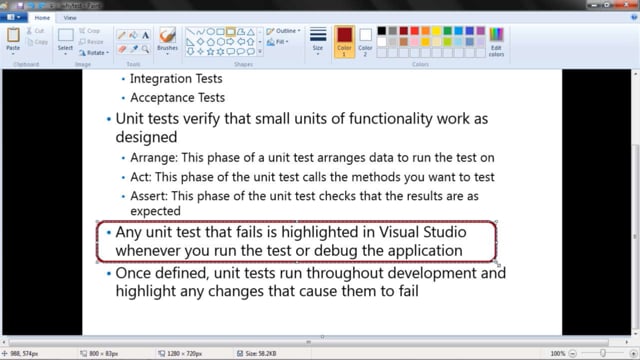Select the Fill with color bucket tool
This screenshot has width=640, height=360.
pyautogui.click(x=133, y=36)
